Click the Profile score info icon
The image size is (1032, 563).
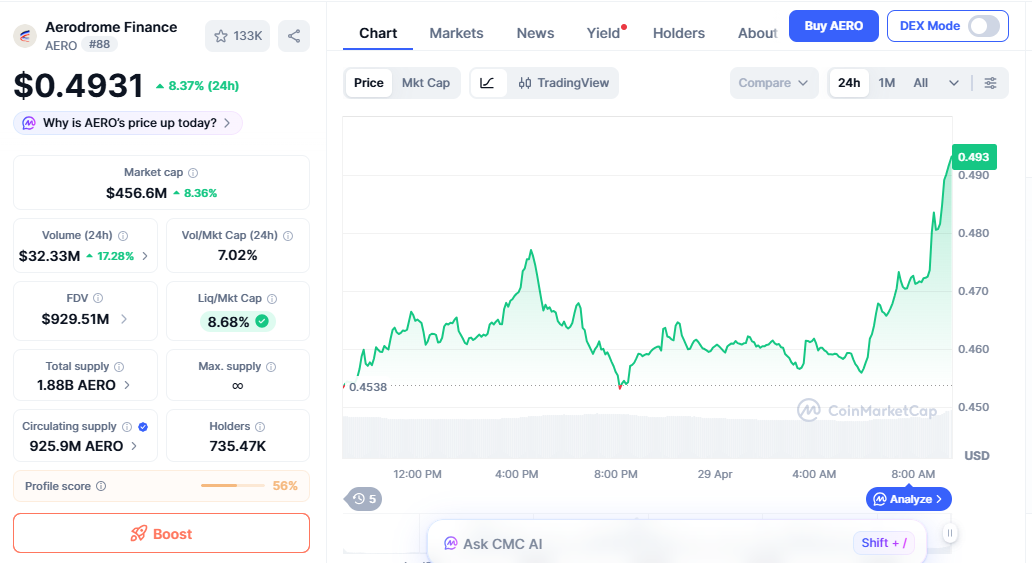pyautogui.click(x=101, y=486)
